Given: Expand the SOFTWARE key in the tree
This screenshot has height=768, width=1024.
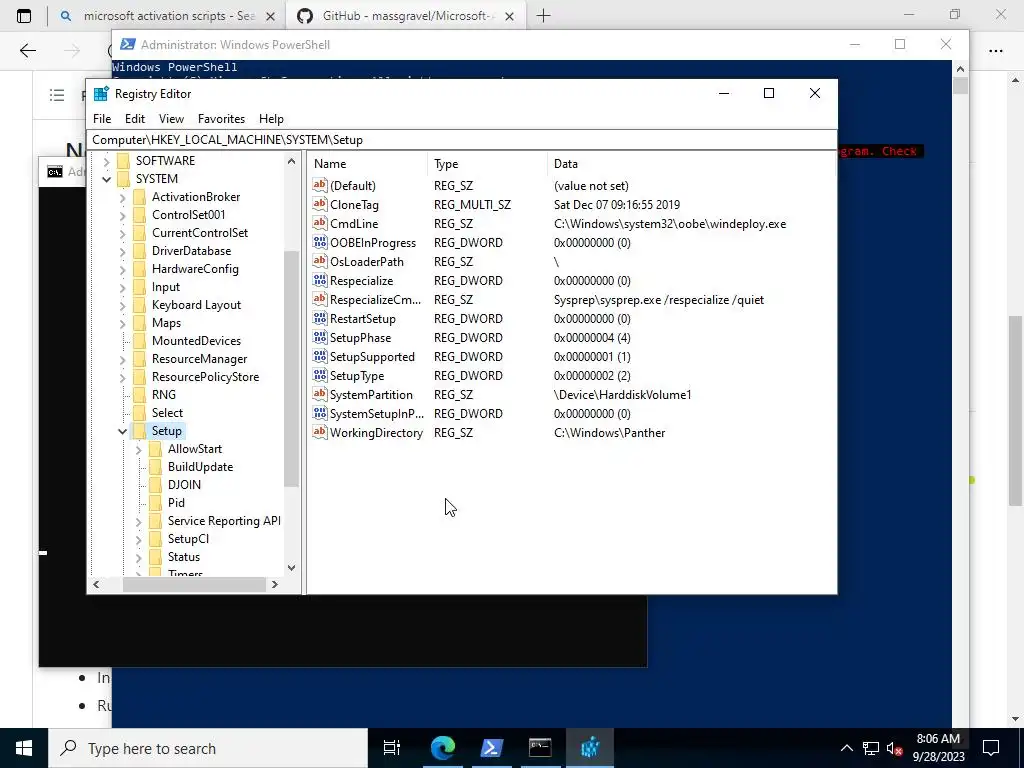Looking at the screenshot, I should point(106,161).
